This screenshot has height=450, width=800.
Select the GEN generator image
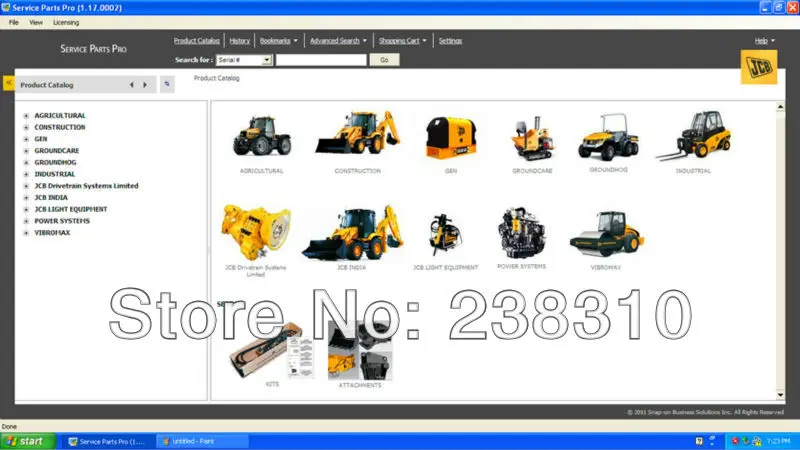tap(451, 138)
